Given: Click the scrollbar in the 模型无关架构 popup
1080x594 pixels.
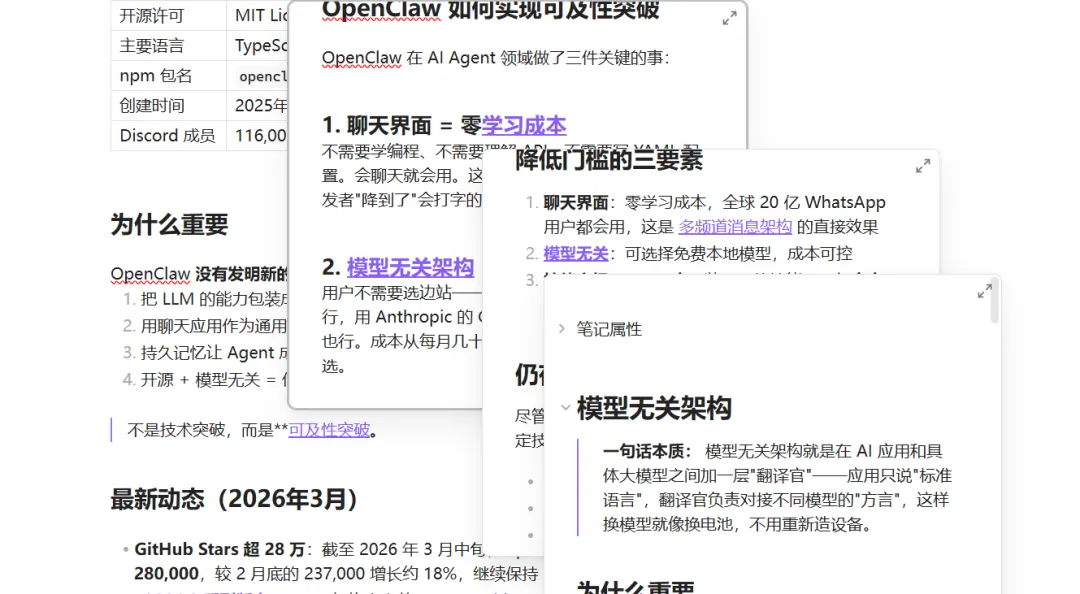Looking at the screenshot, I should pos(994,300).
